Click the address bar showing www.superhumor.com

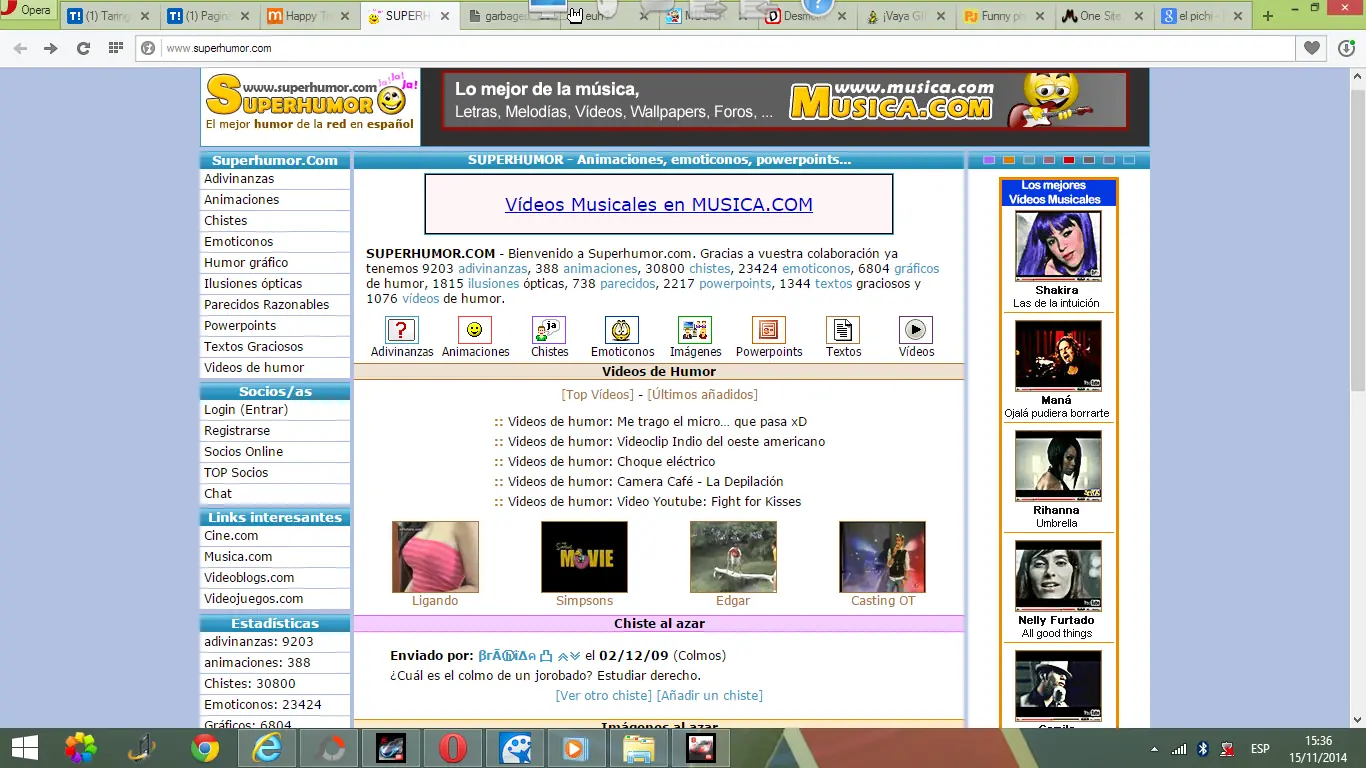click(716, 48)
